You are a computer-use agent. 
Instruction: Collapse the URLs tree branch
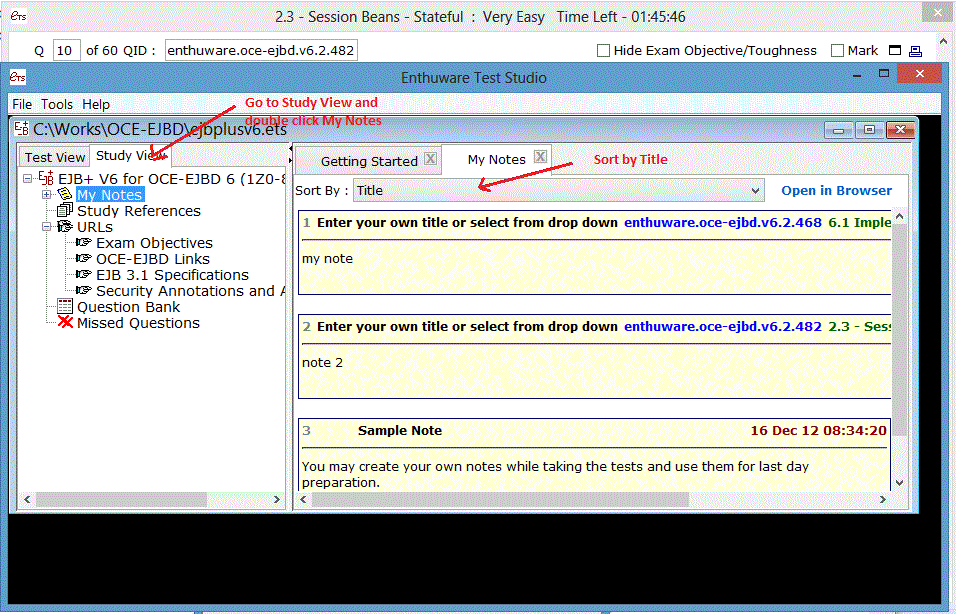point(46,226)
